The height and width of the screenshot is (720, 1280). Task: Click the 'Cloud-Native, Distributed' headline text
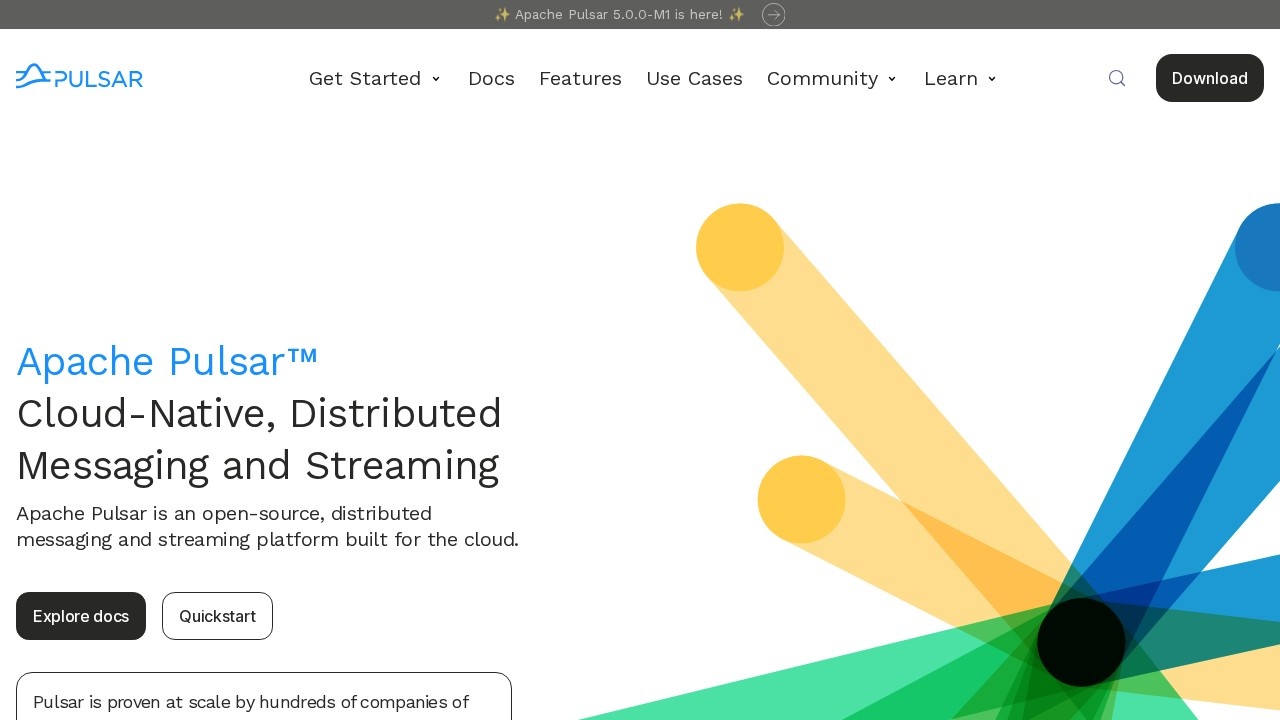(x=259, y=413)
